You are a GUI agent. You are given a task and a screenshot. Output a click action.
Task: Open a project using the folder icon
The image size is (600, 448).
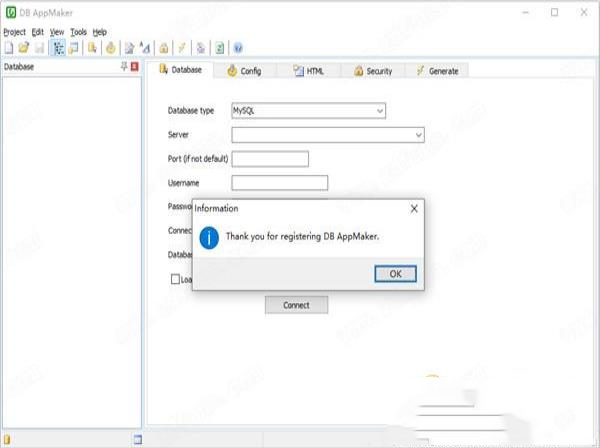[x=24, y=48]
